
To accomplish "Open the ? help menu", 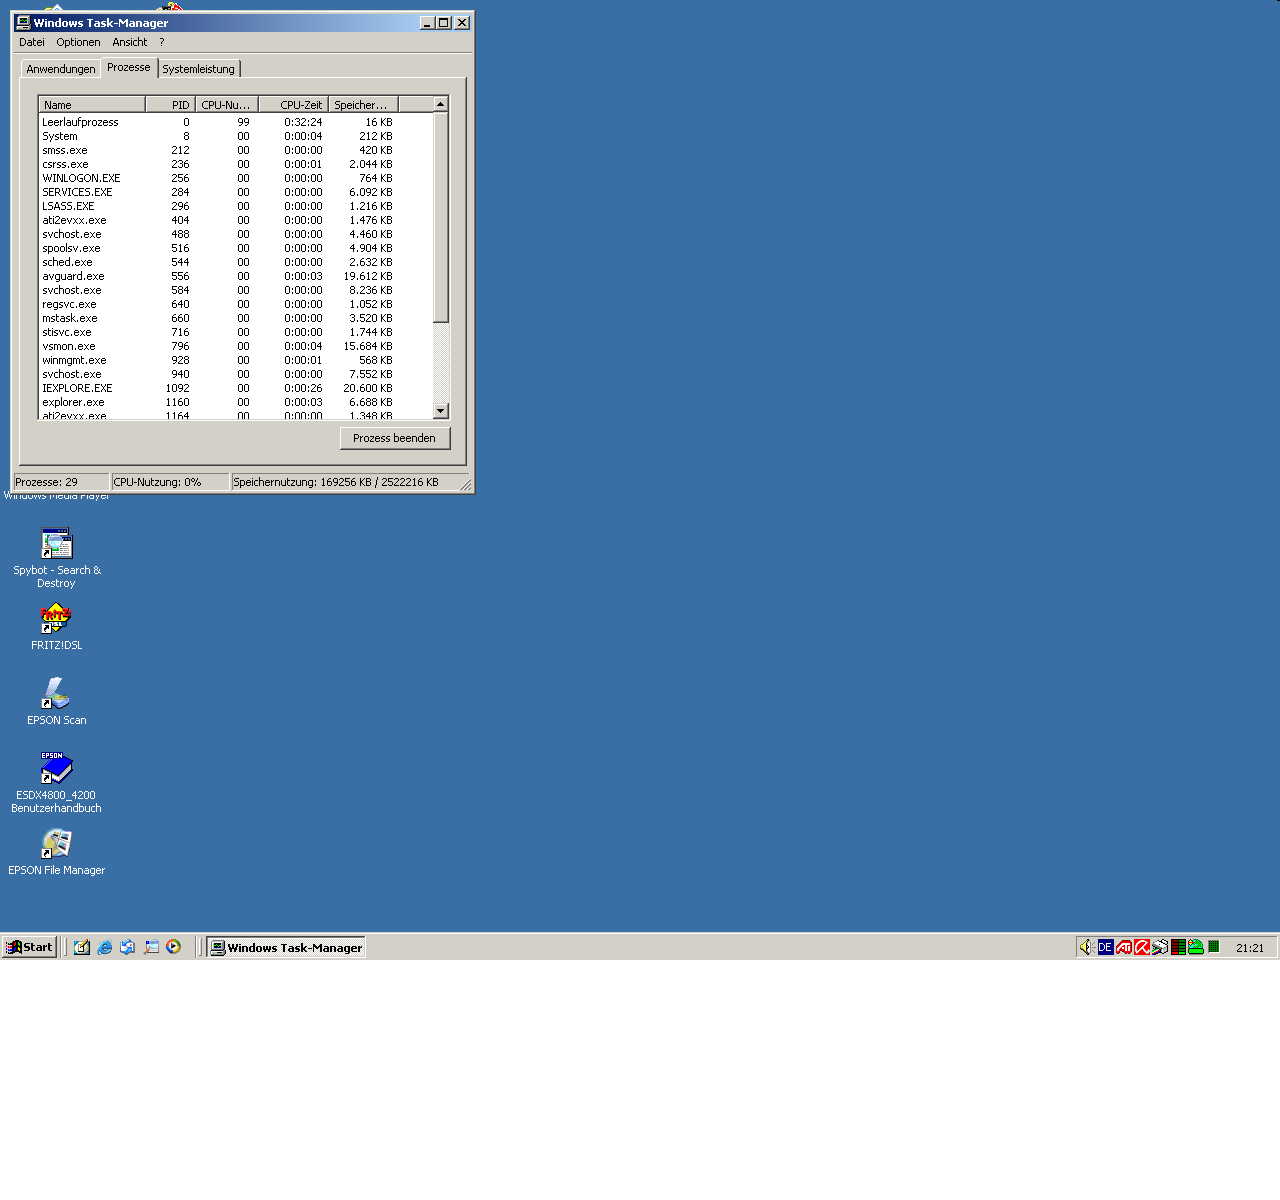I will [x=162, y=42].
